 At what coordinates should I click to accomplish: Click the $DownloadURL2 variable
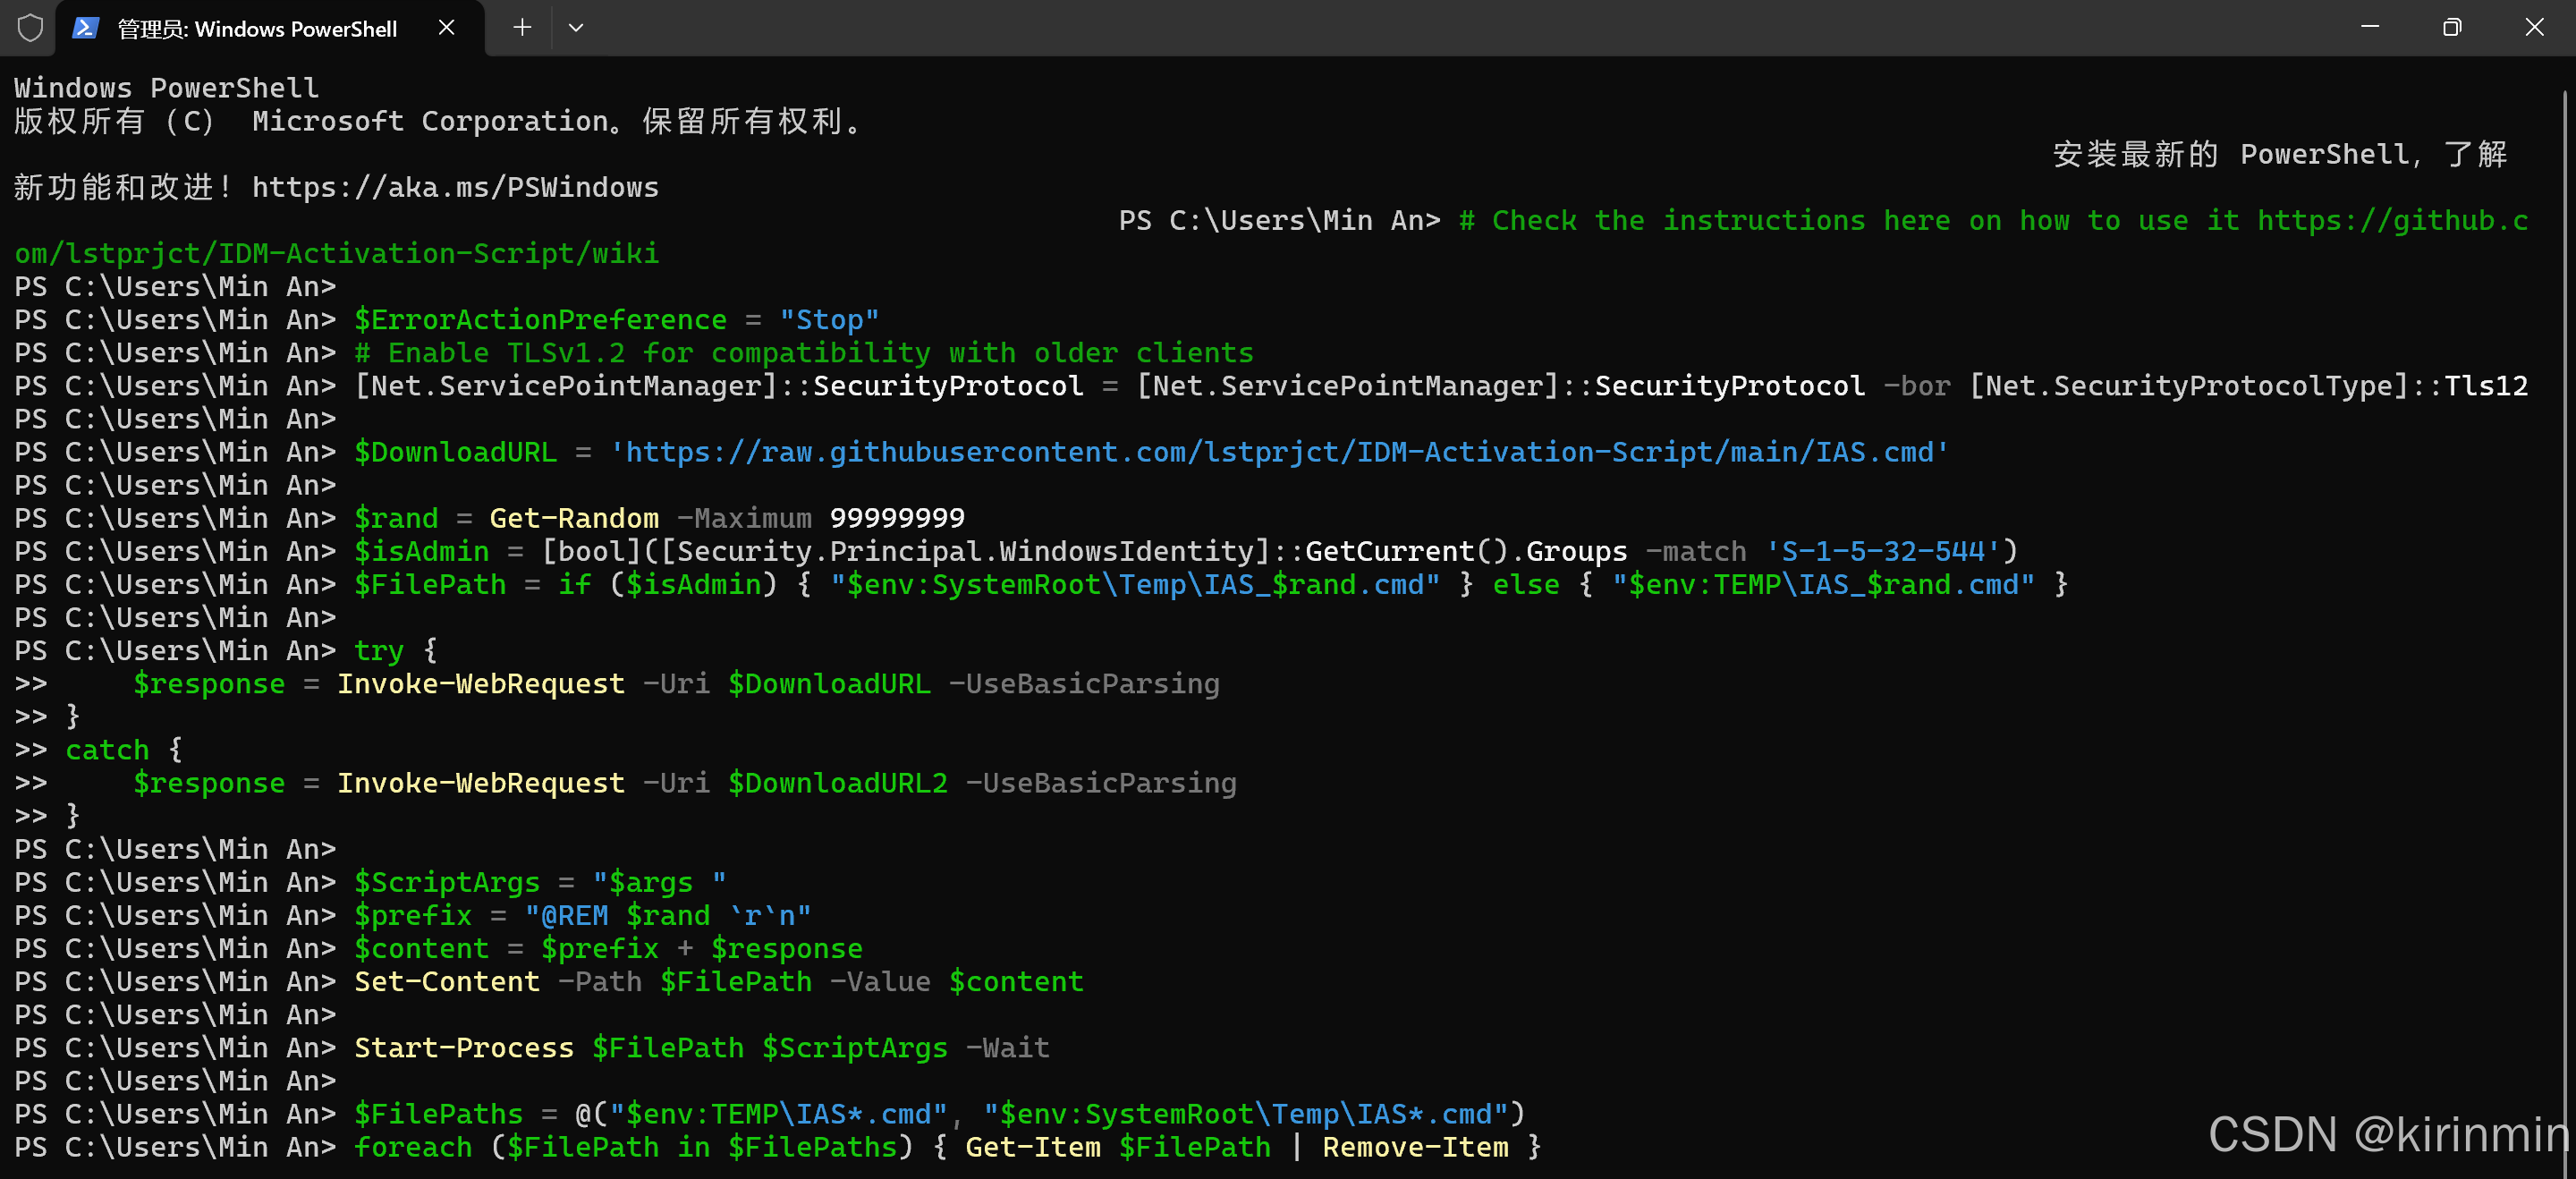pos(837,783)
